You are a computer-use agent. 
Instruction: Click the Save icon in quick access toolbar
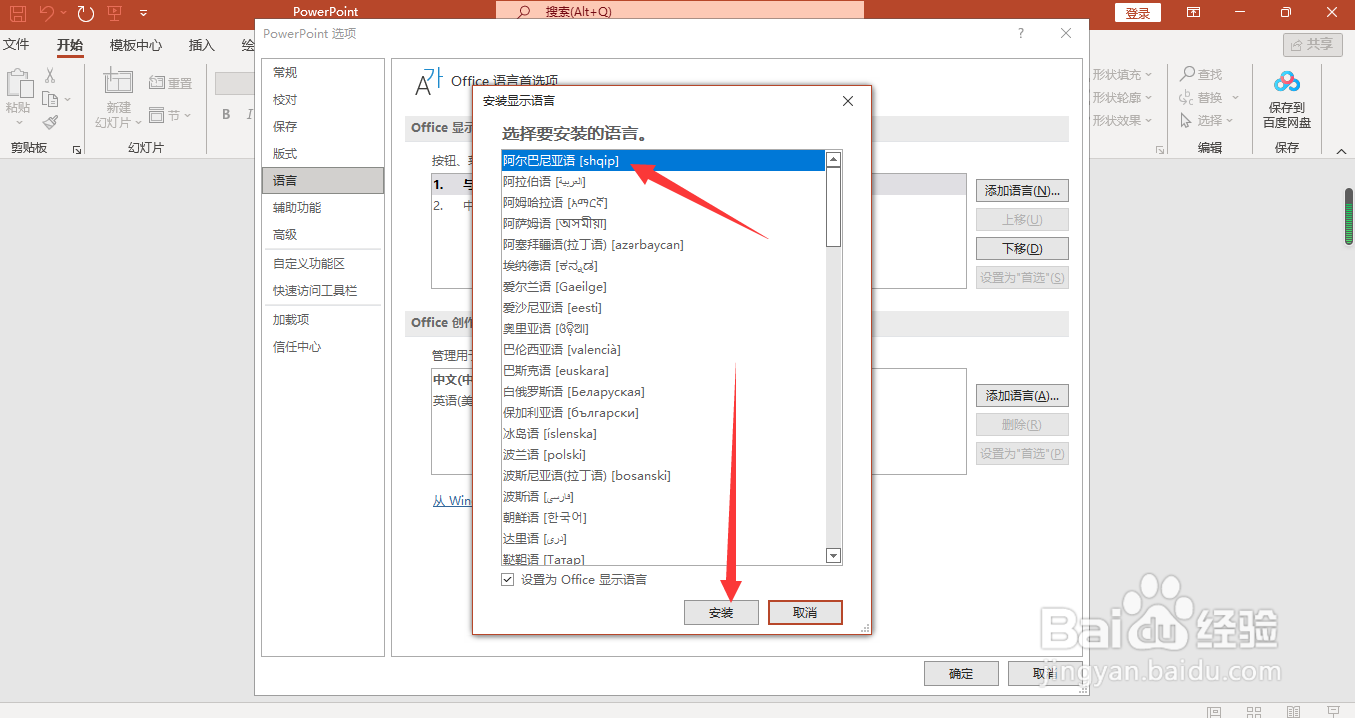click(x=17, y=13)
